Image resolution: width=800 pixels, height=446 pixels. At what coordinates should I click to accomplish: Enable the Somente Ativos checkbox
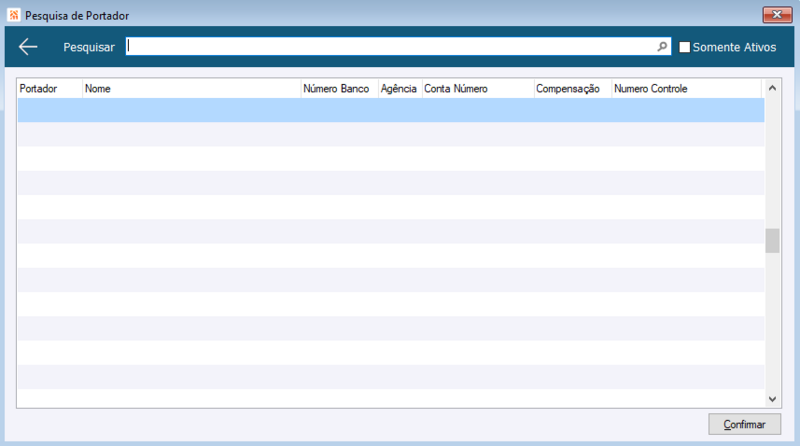685,47
